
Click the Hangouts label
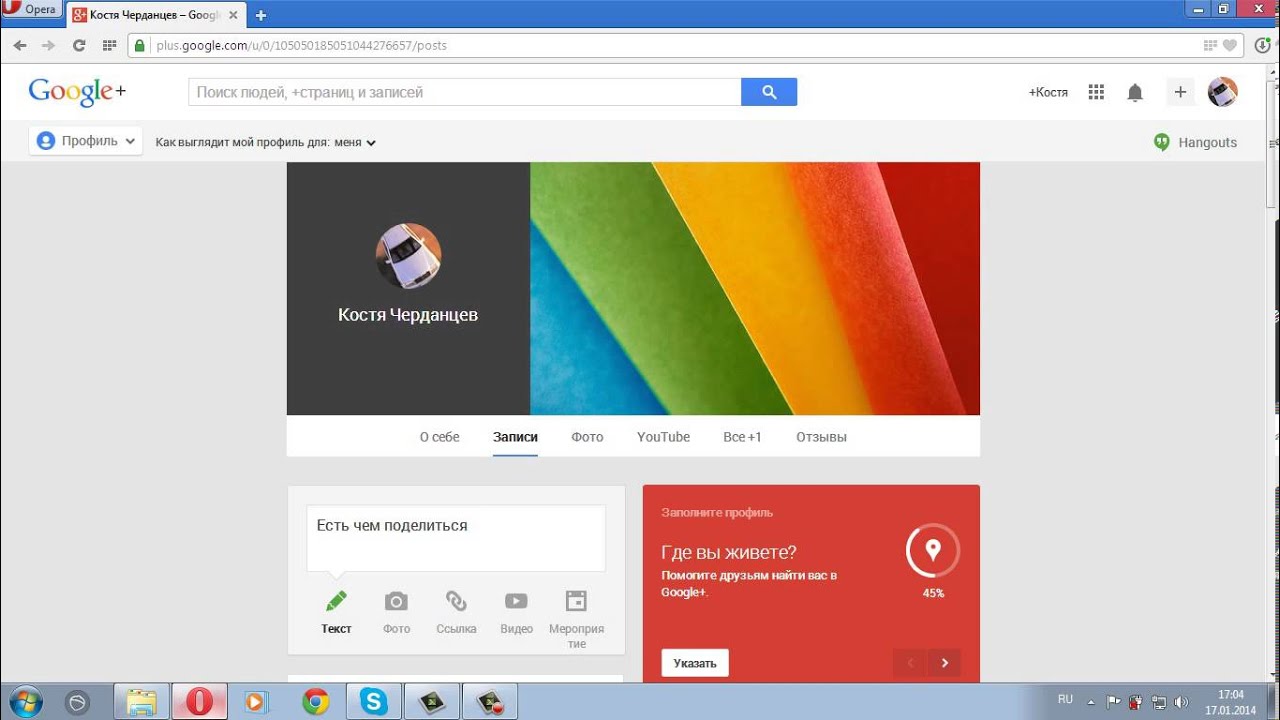click(1208, 142)
